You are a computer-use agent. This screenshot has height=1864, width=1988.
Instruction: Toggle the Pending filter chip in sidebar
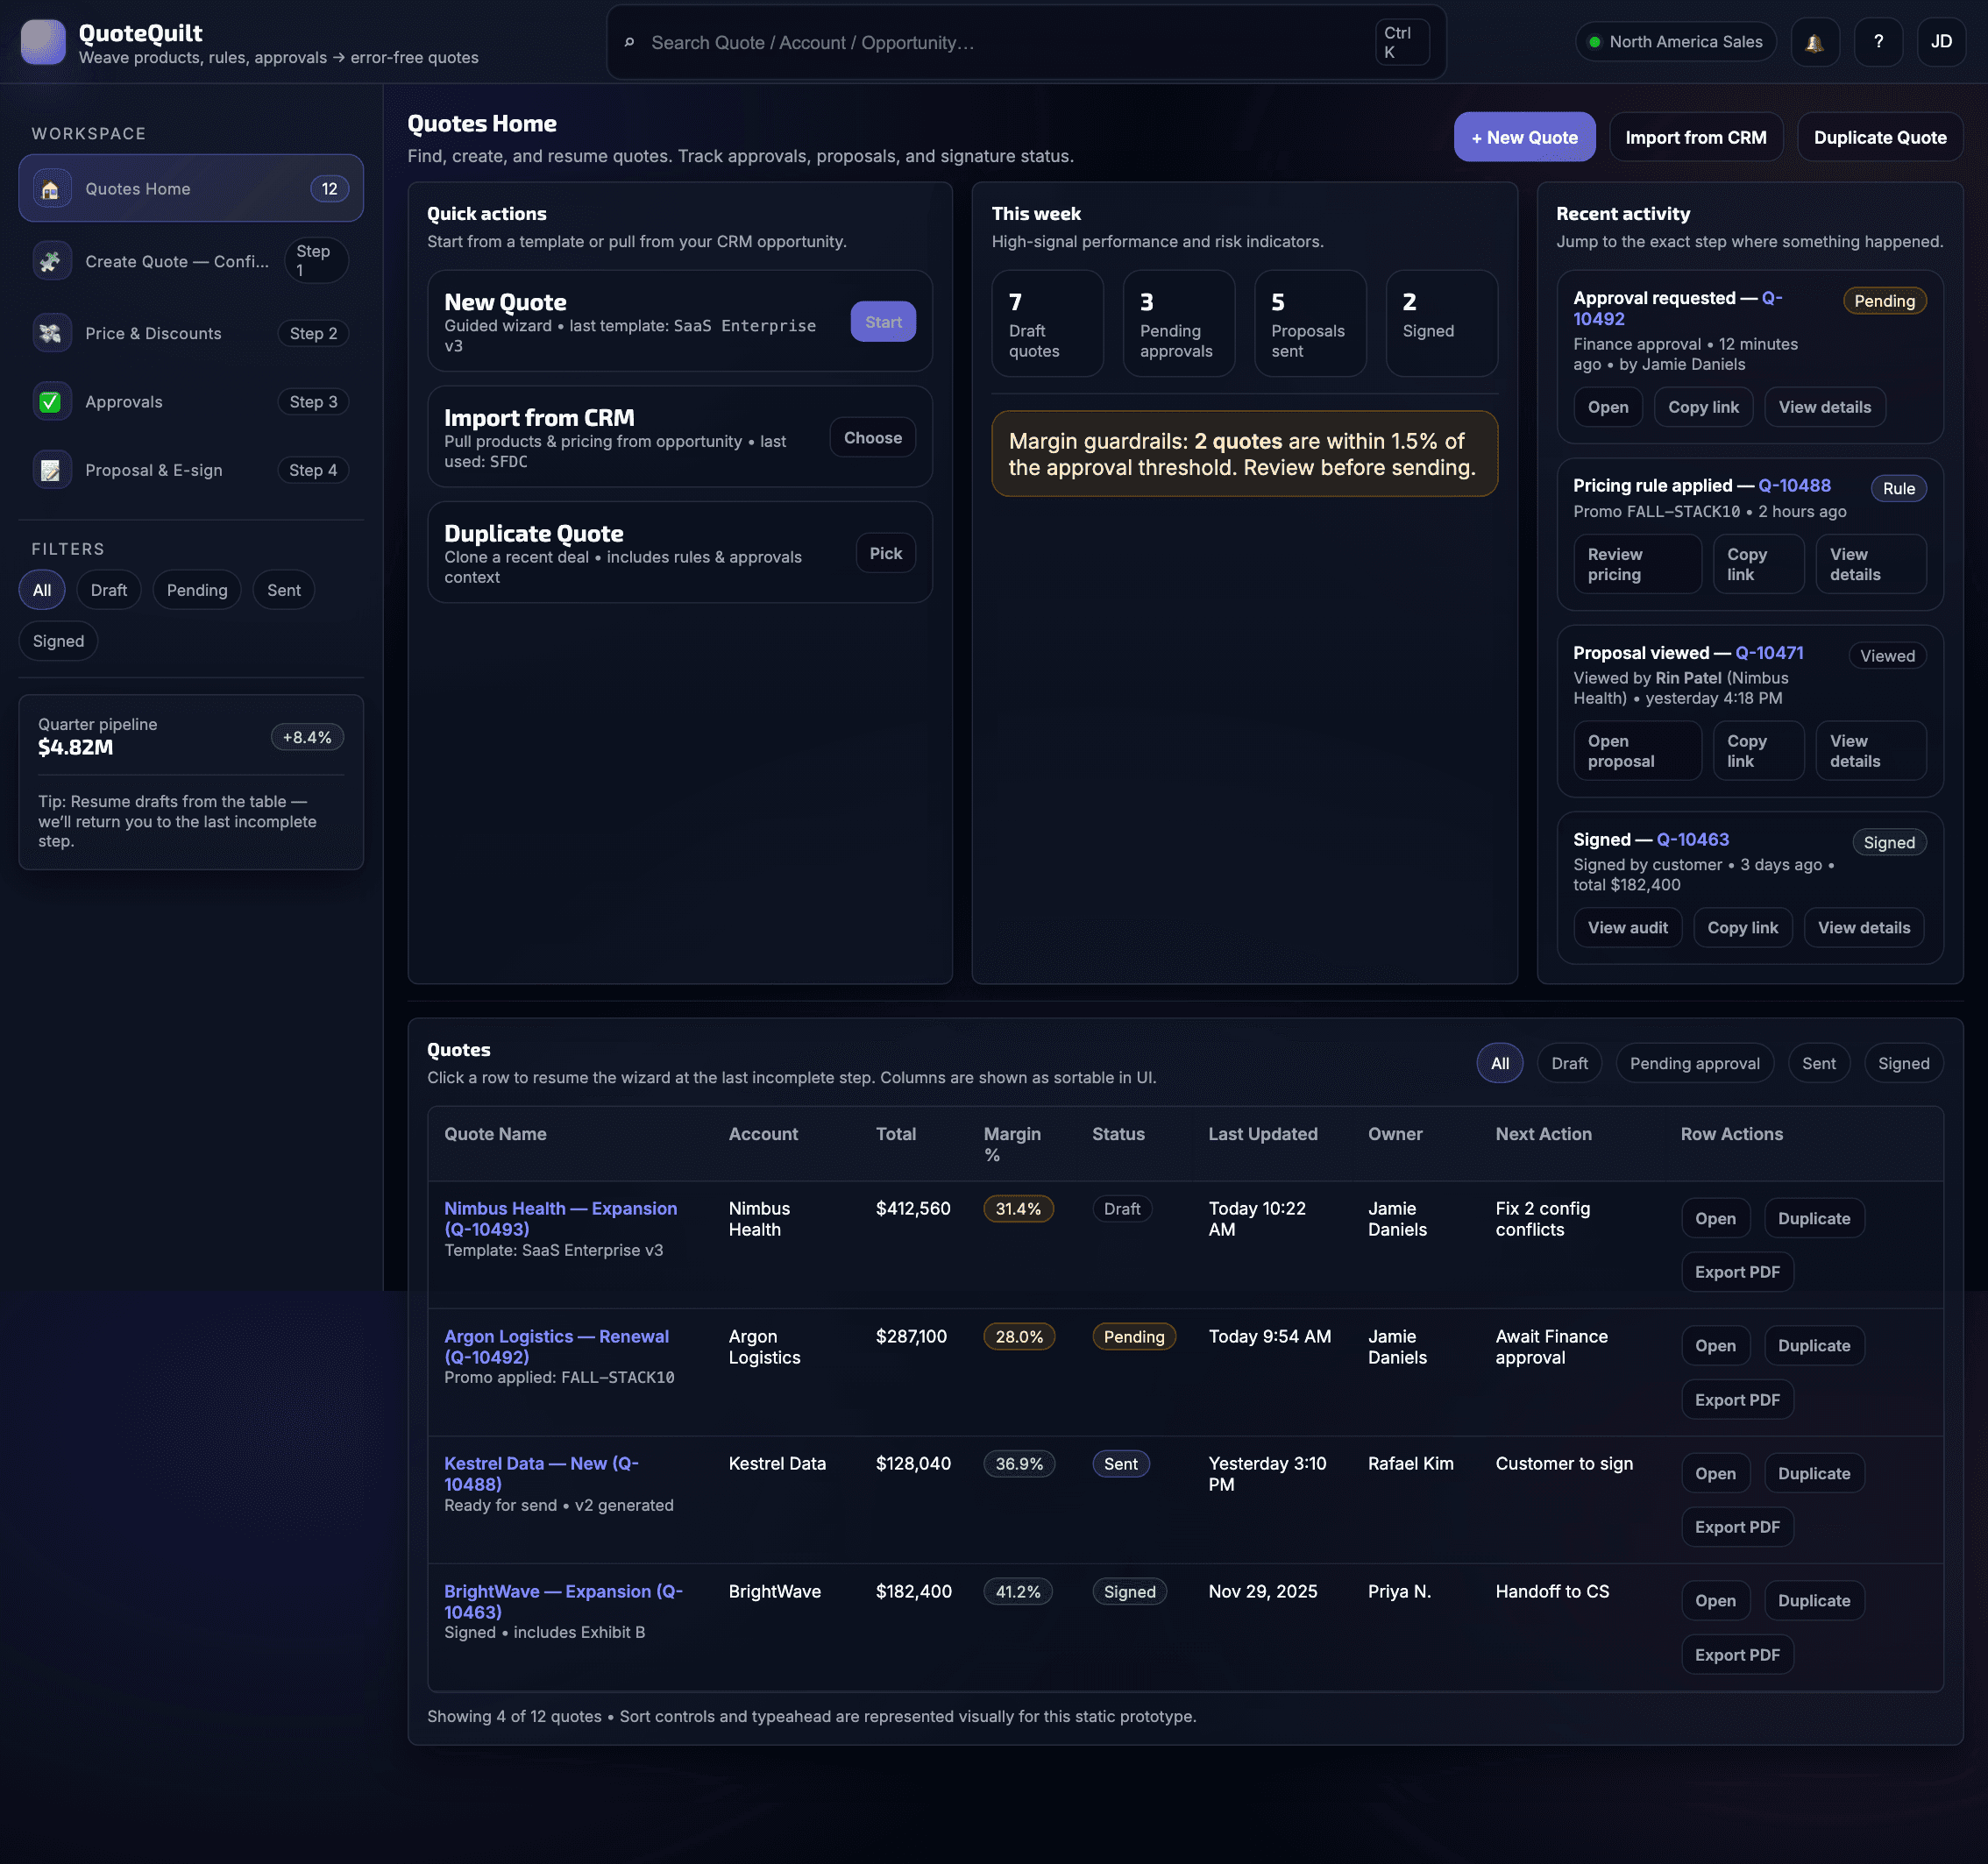[x=196, y=590]
